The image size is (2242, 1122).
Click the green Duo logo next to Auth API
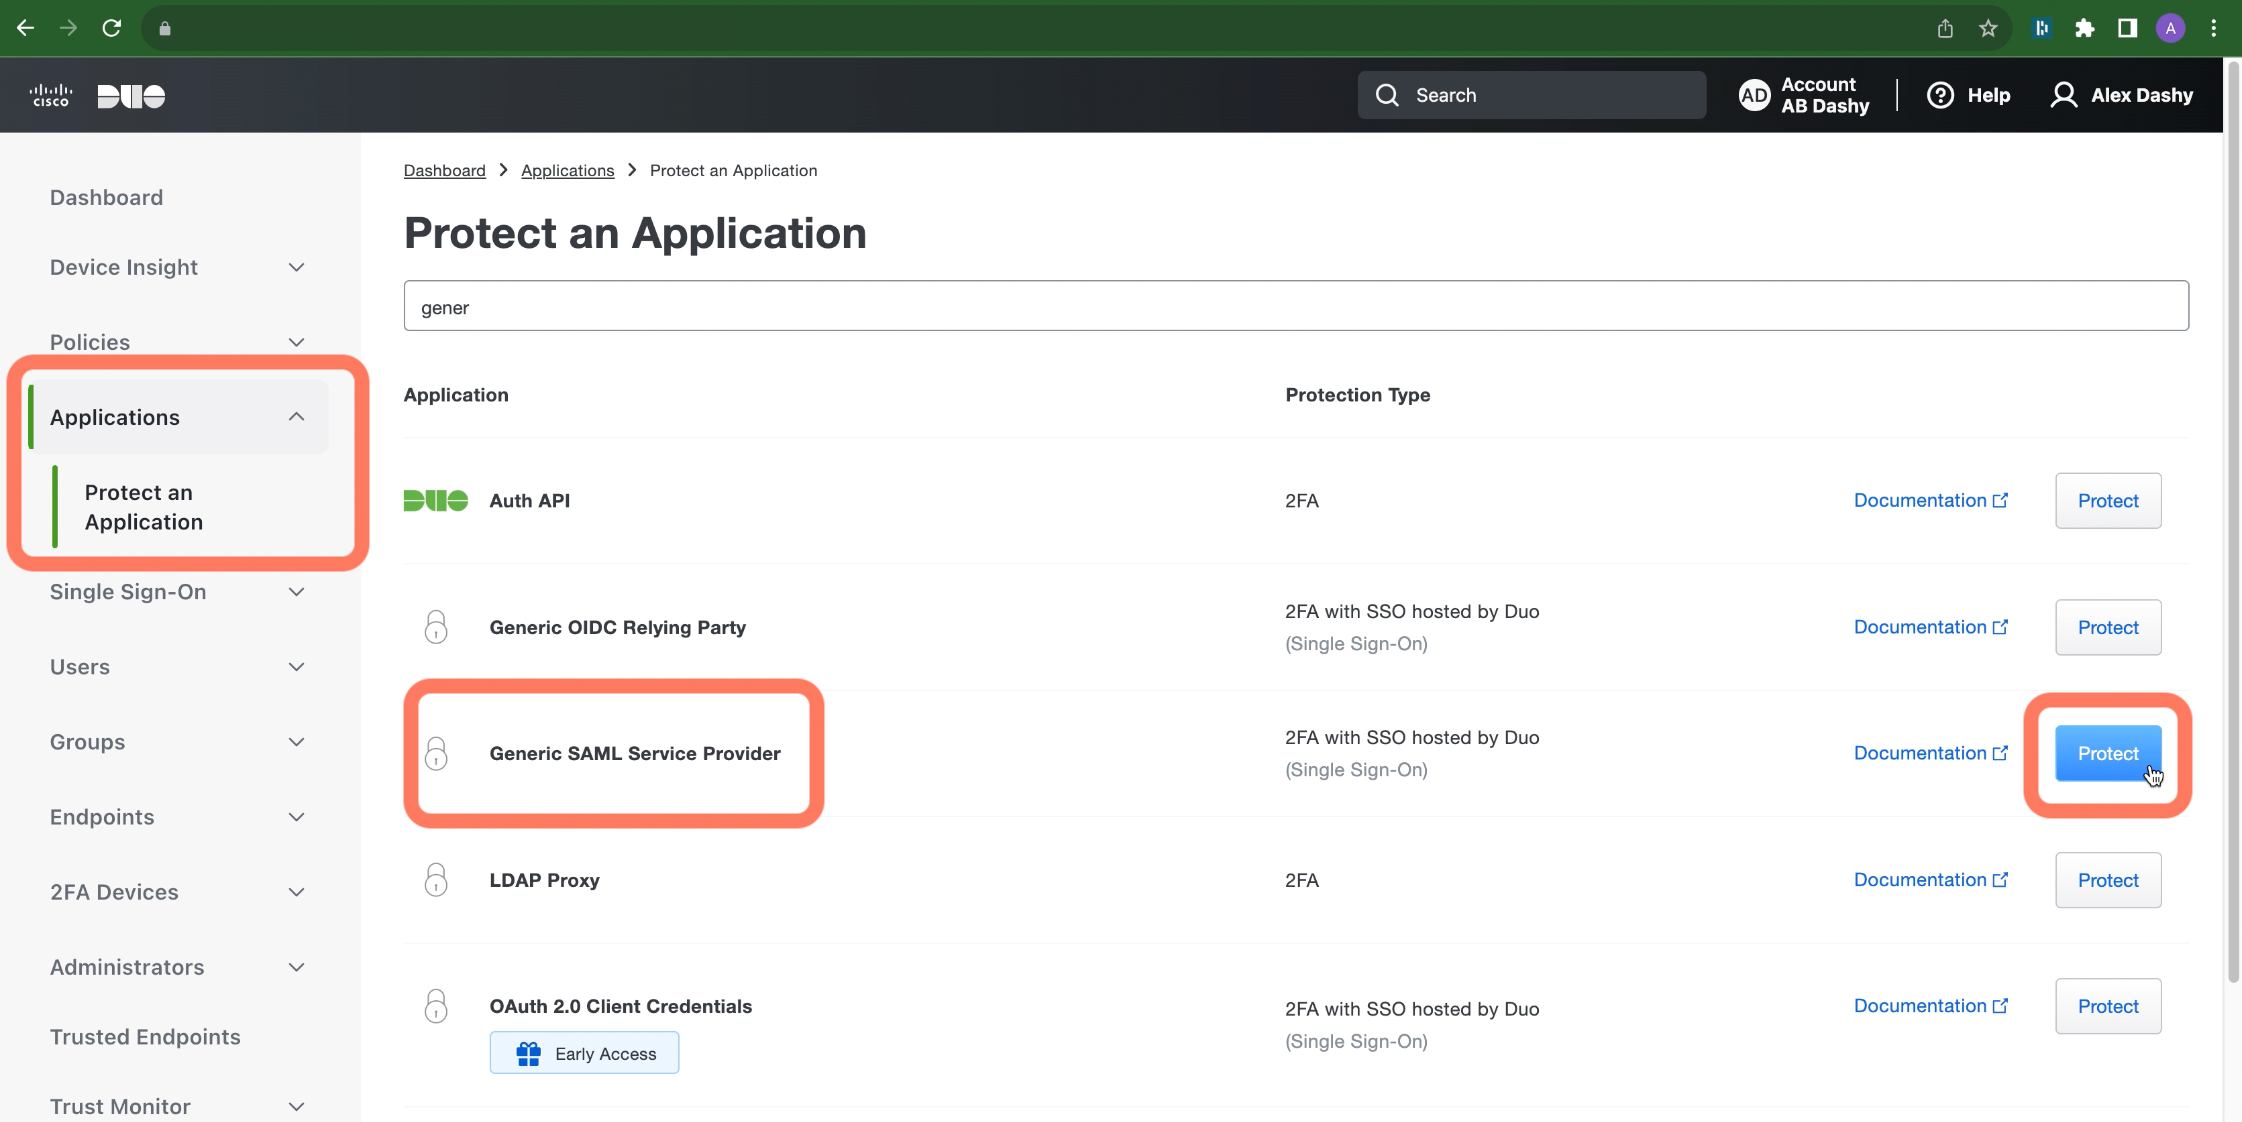coord(436,500)
